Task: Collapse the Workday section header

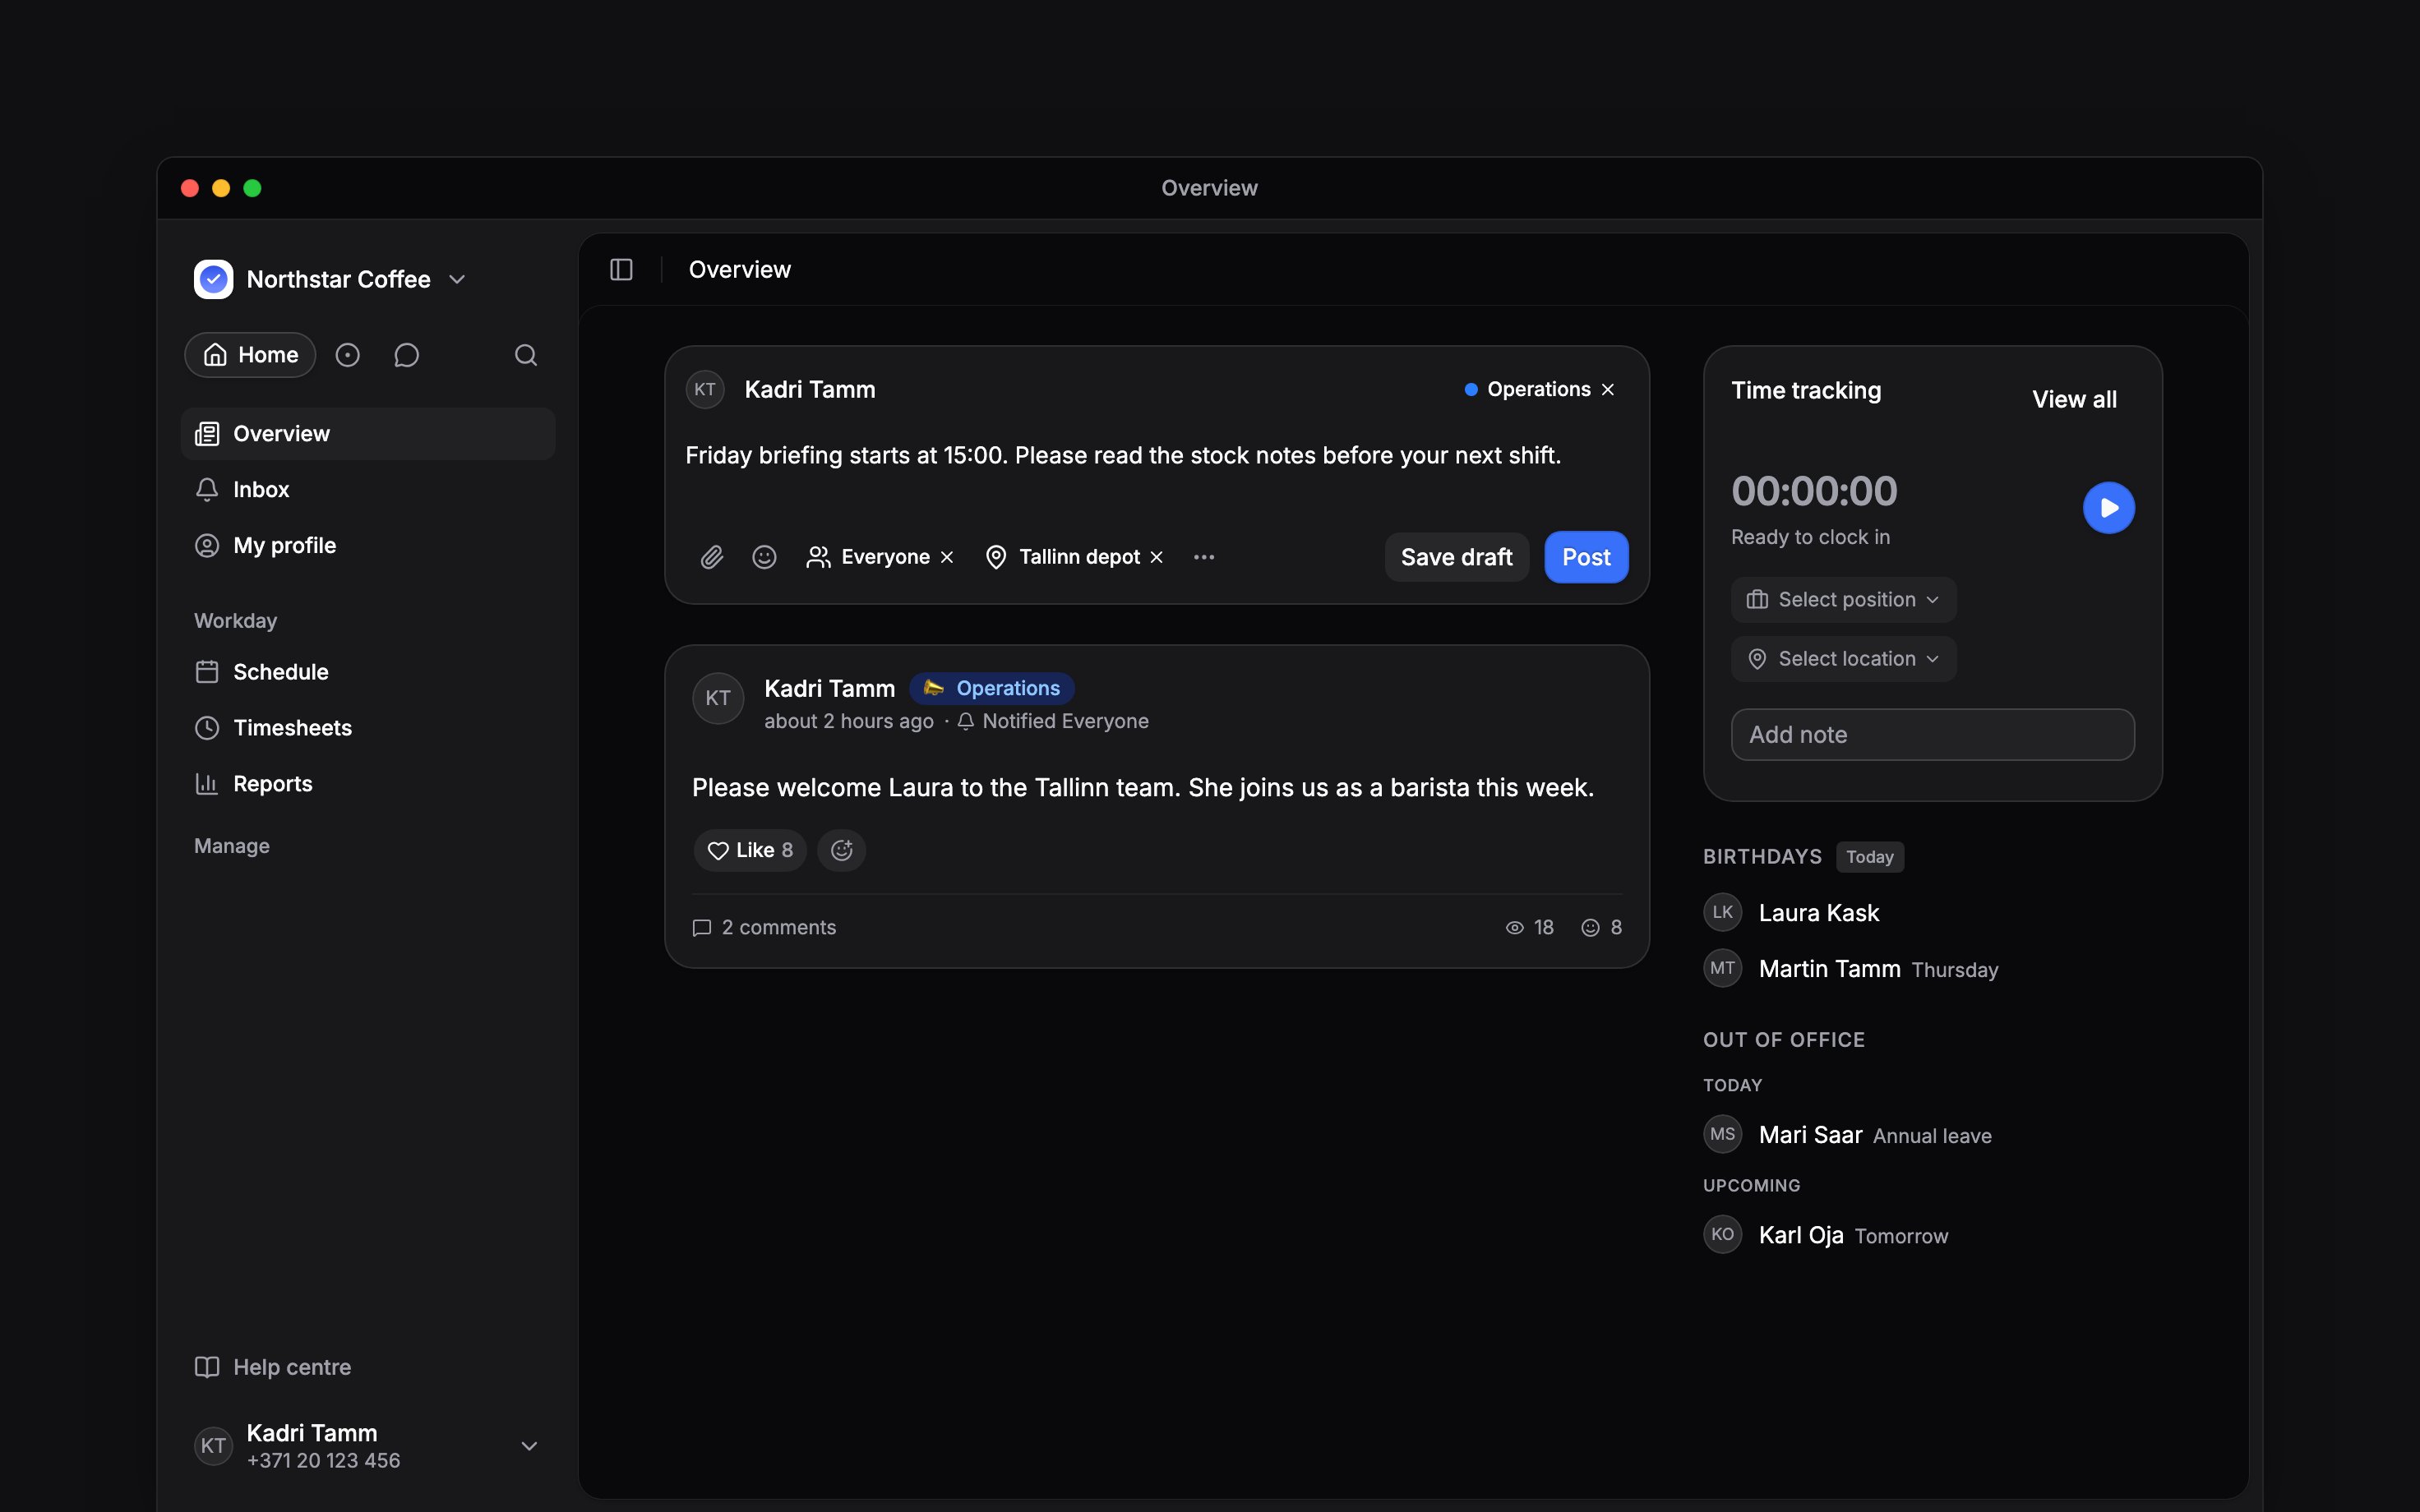Action: 236,621
